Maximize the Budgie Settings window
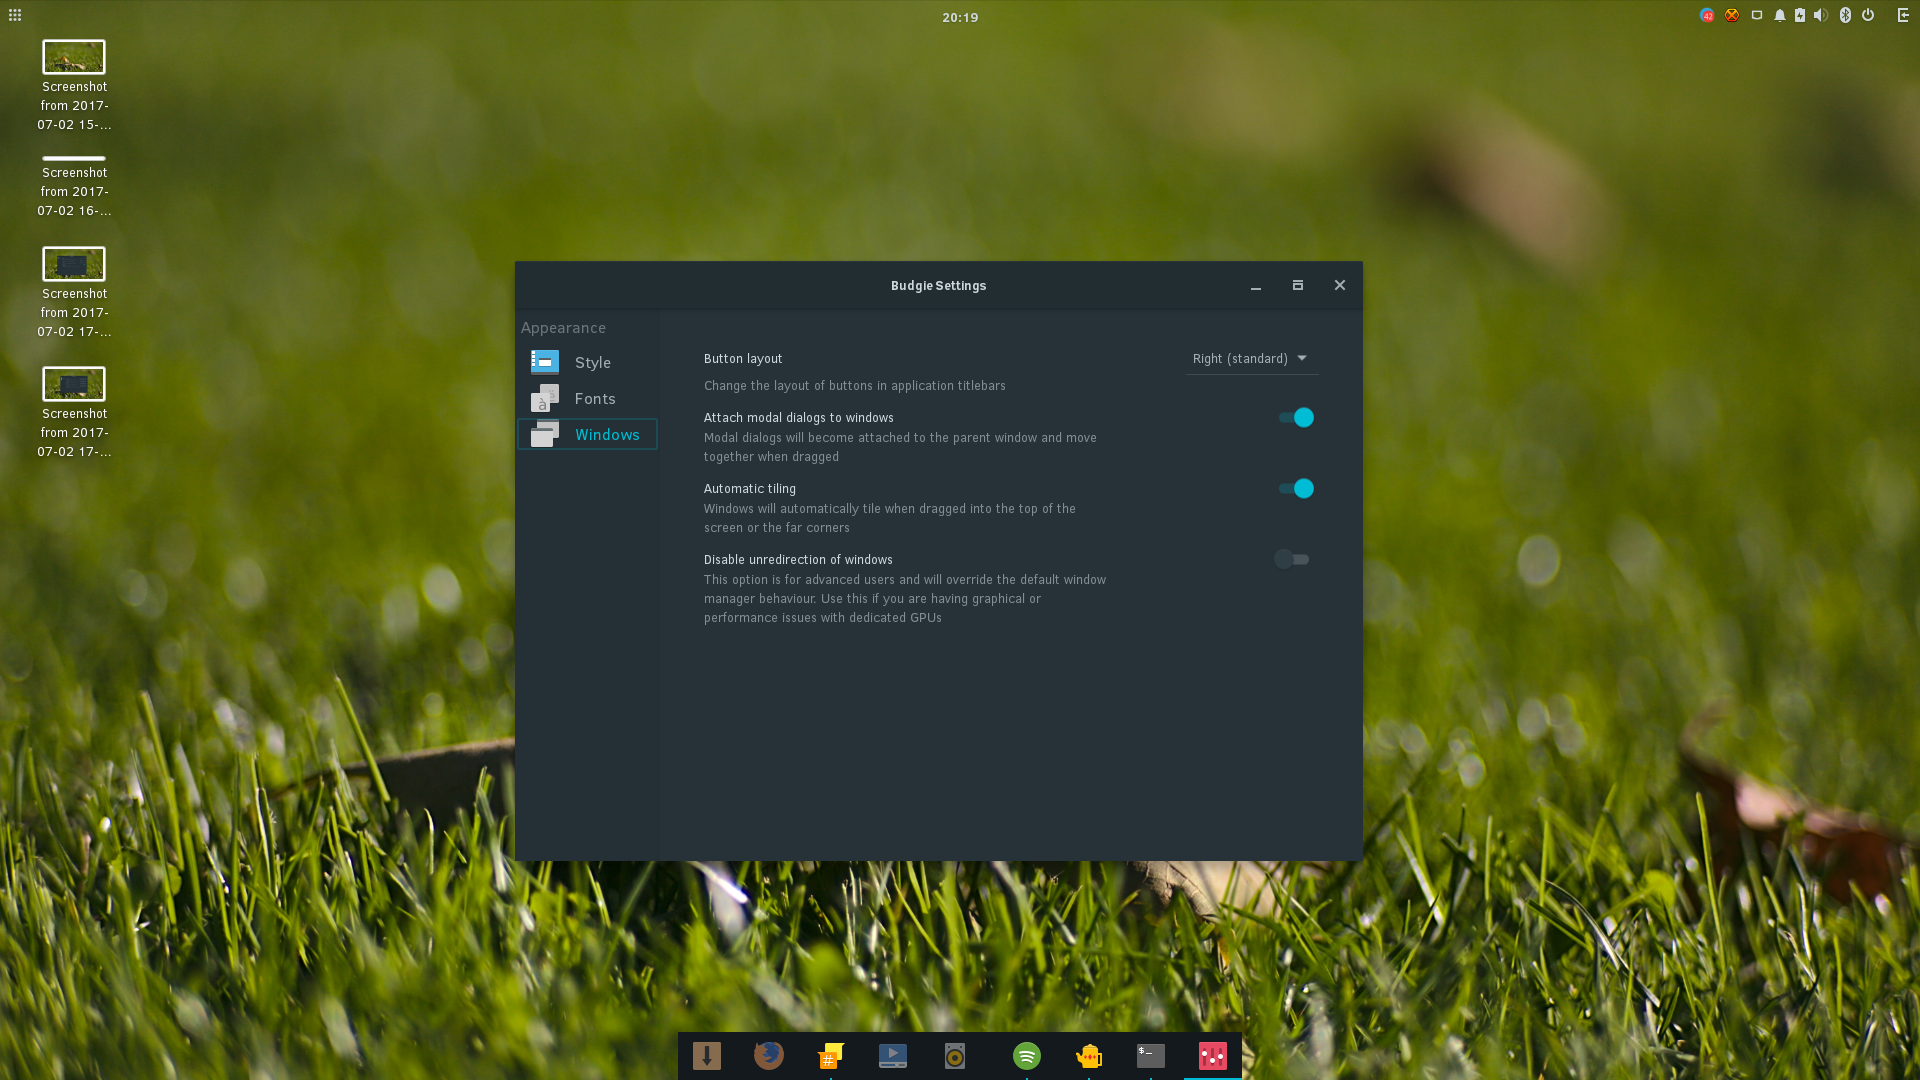The height and width of the screenshot is (1080, 1920). pyautogui.click(x=1298, y=286)
